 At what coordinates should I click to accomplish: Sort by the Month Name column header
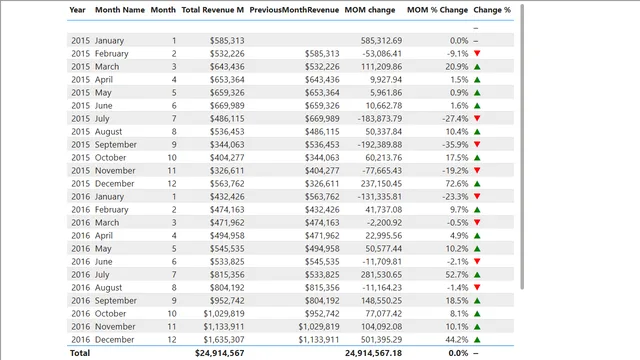pyautogui.click(x=120, y=10)
